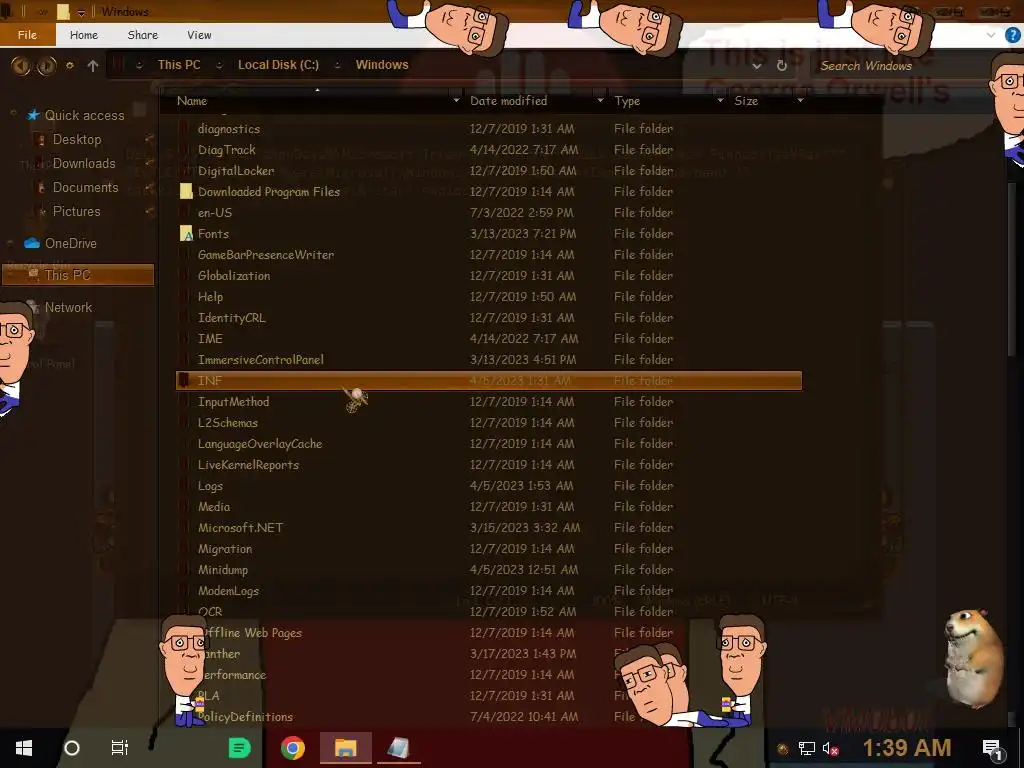
Task: Open the Windows Start menu
Action: tap(24, 748)
